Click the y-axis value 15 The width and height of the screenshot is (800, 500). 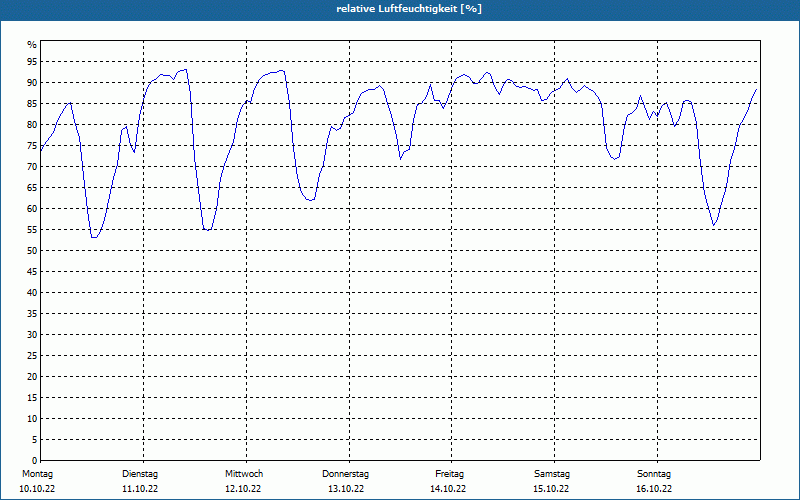pyautogui.click(x=32, y=397)
